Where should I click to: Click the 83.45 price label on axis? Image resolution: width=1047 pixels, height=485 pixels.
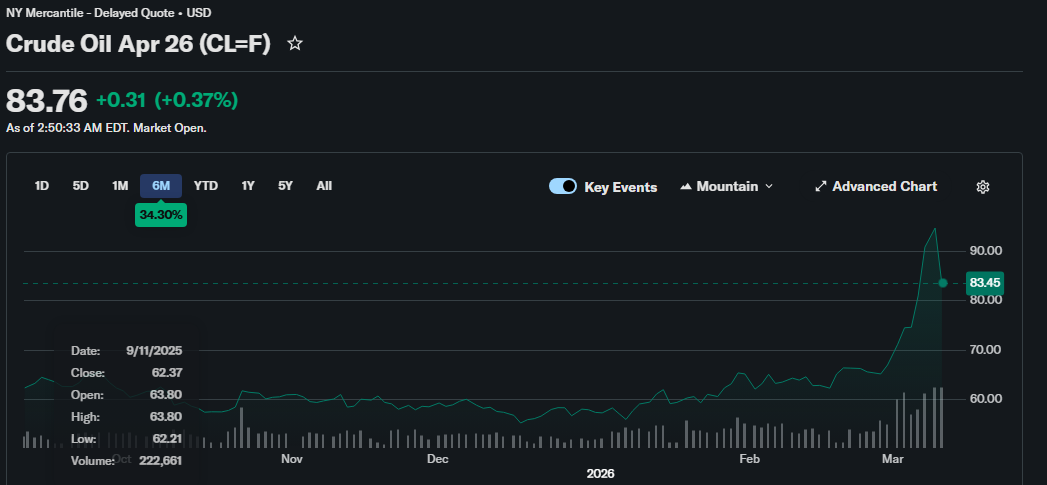click(985, 283)
